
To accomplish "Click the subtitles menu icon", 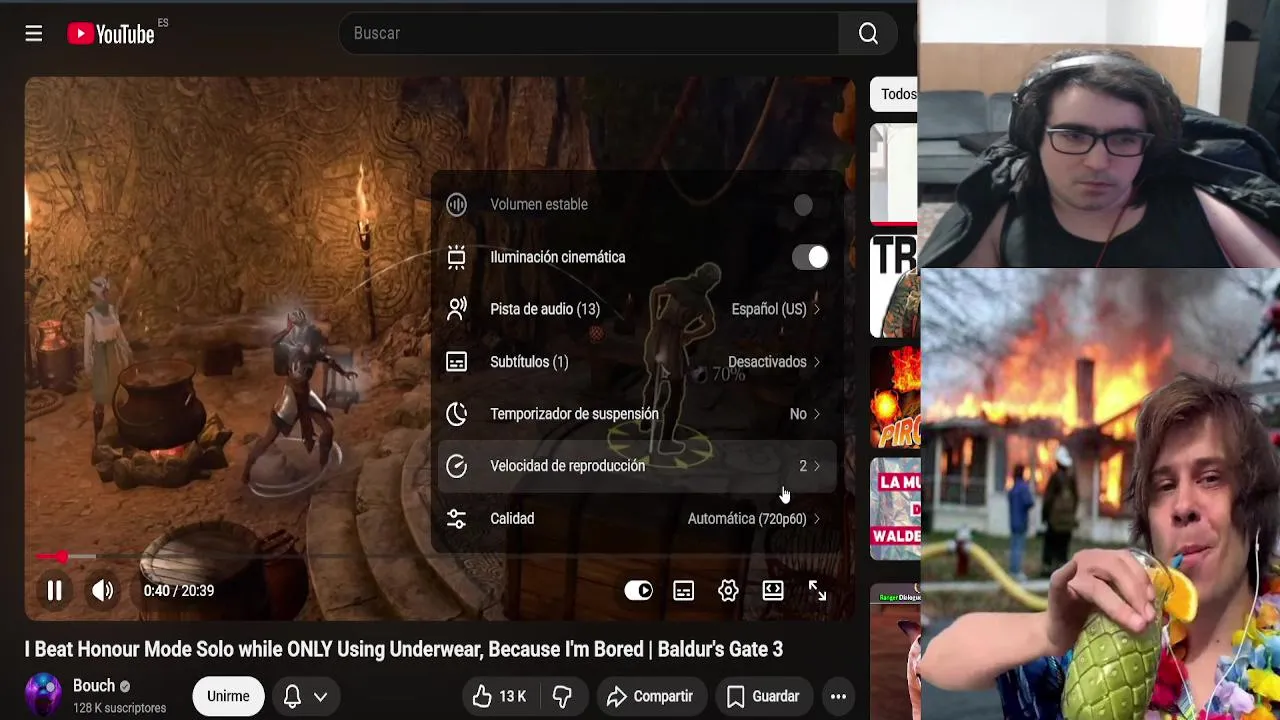I will pos(457,362).
